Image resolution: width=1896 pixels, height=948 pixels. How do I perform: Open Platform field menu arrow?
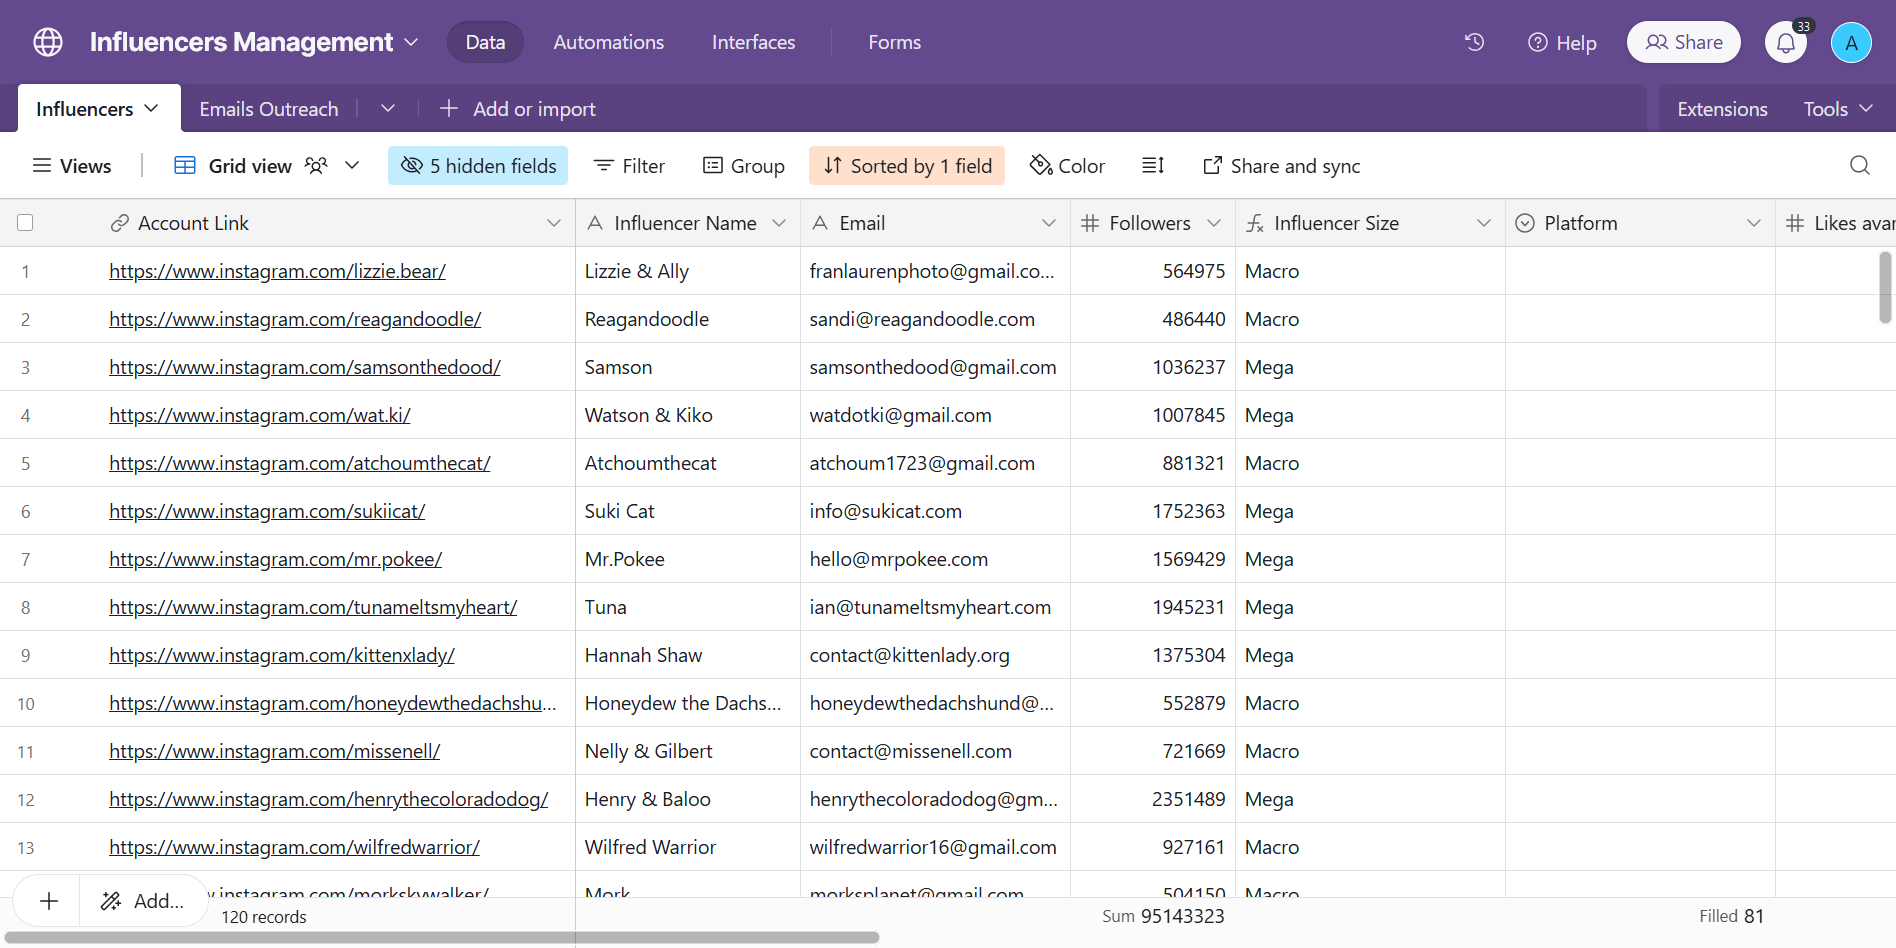(1754, 223)
